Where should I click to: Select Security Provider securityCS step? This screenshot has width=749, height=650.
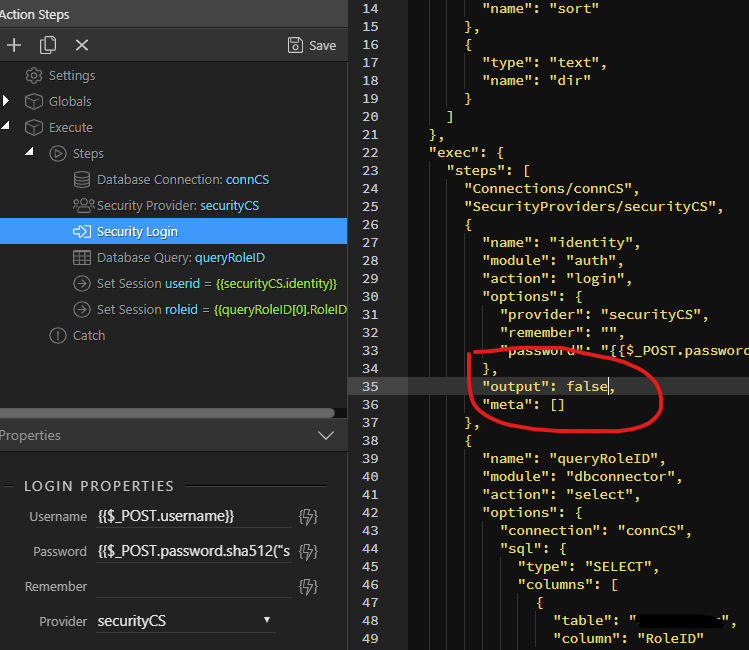[x=178, y=205]
